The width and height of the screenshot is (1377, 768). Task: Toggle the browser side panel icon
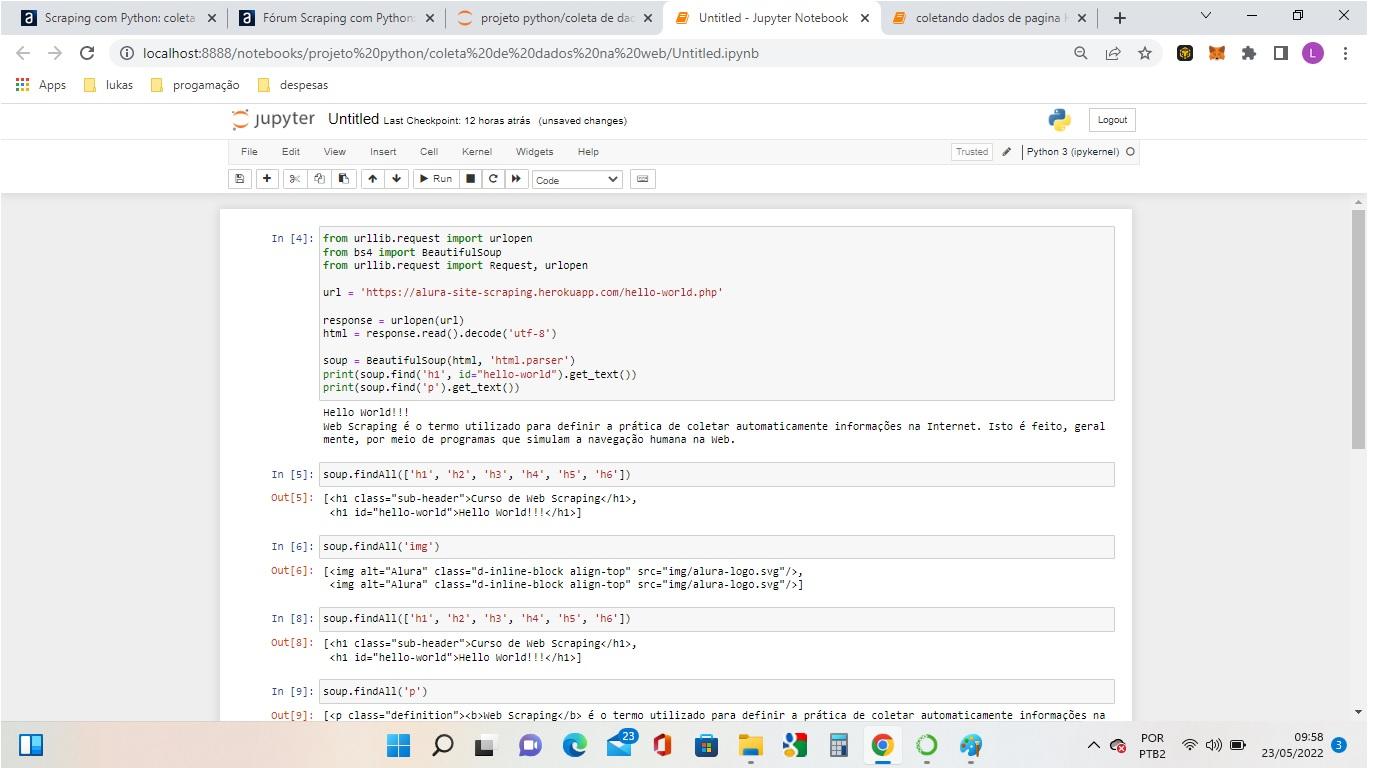pos(1281,53)
